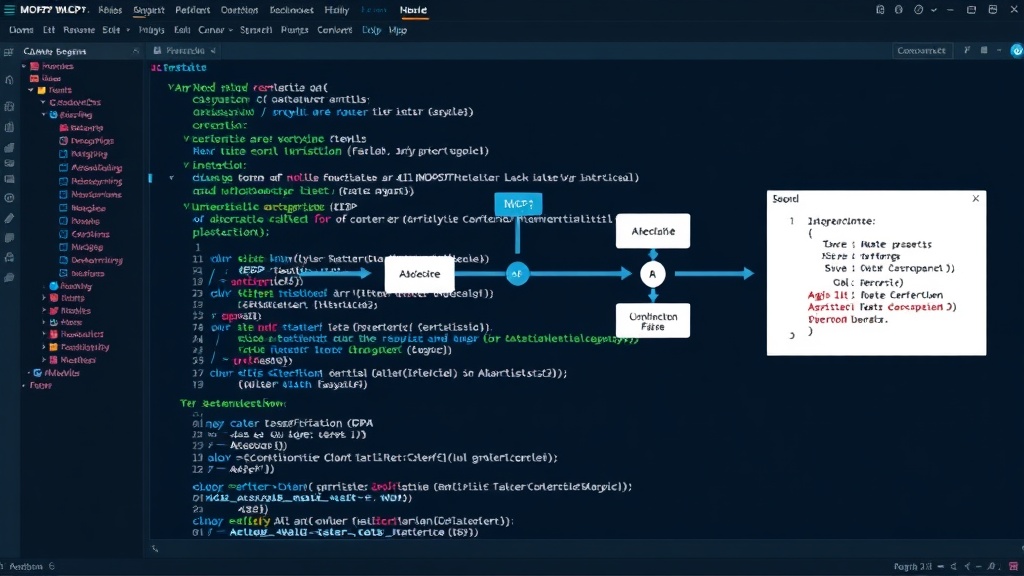Viewport: 1024px width, 576px height.
Task: Select the underlined Node tab in menu bar
Action: [x=413, y=10]
